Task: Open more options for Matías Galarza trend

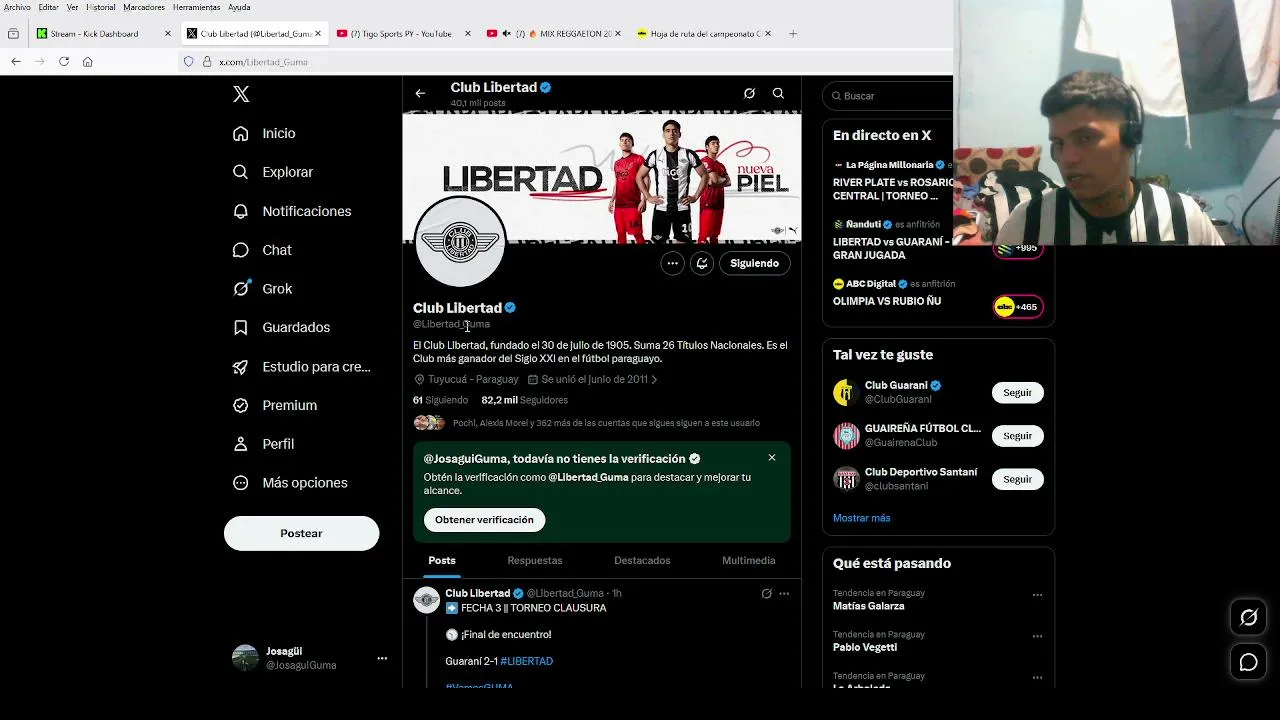Action: coord(1037,595)
